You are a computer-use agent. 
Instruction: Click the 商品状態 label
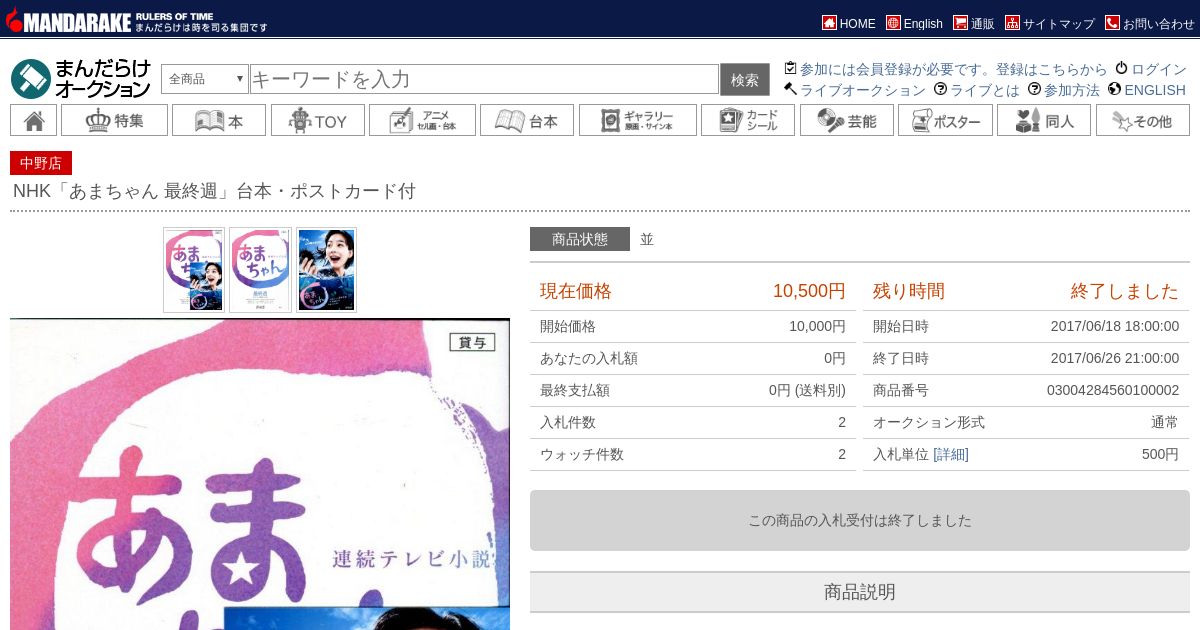(580, 239)
